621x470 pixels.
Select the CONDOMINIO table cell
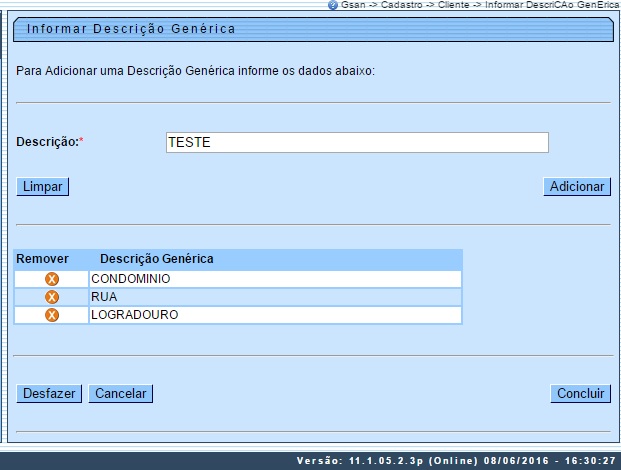[275, 279]
